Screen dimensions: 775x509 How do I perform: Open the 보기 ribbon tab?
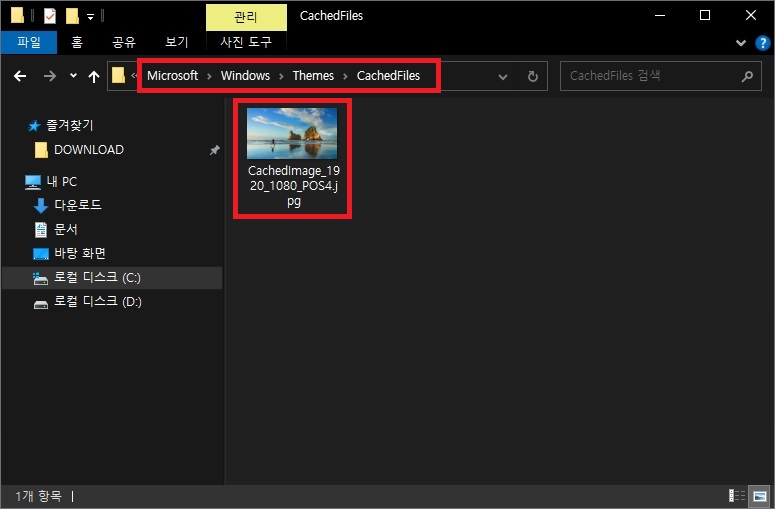176,42
